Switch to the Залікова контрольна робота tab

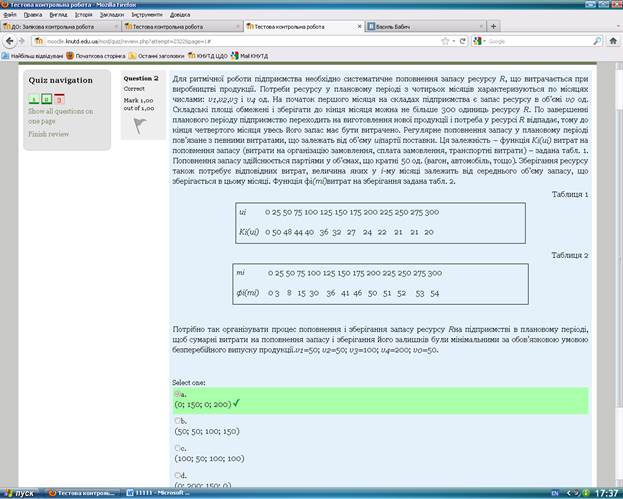pyautogui.click(x=60, y=27)
